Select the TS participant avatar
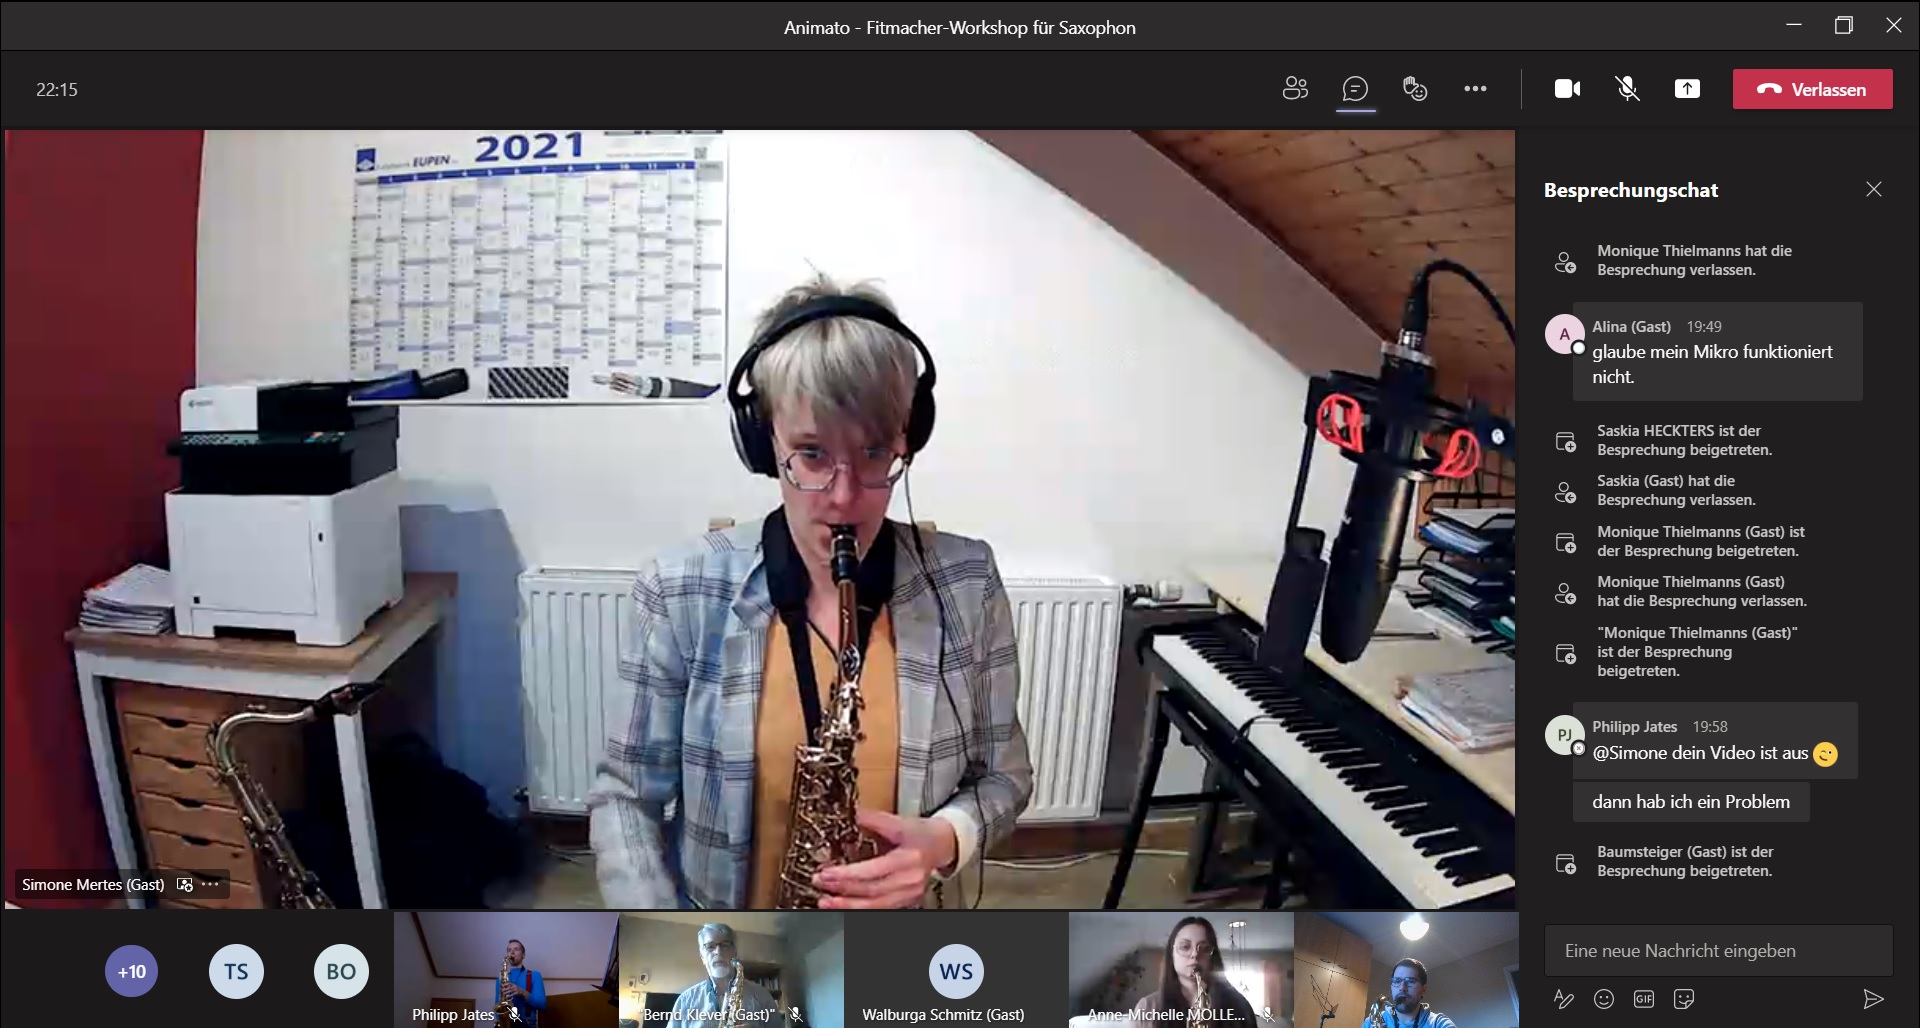This screenshot has width=1920, height=1028. (236, 971)
